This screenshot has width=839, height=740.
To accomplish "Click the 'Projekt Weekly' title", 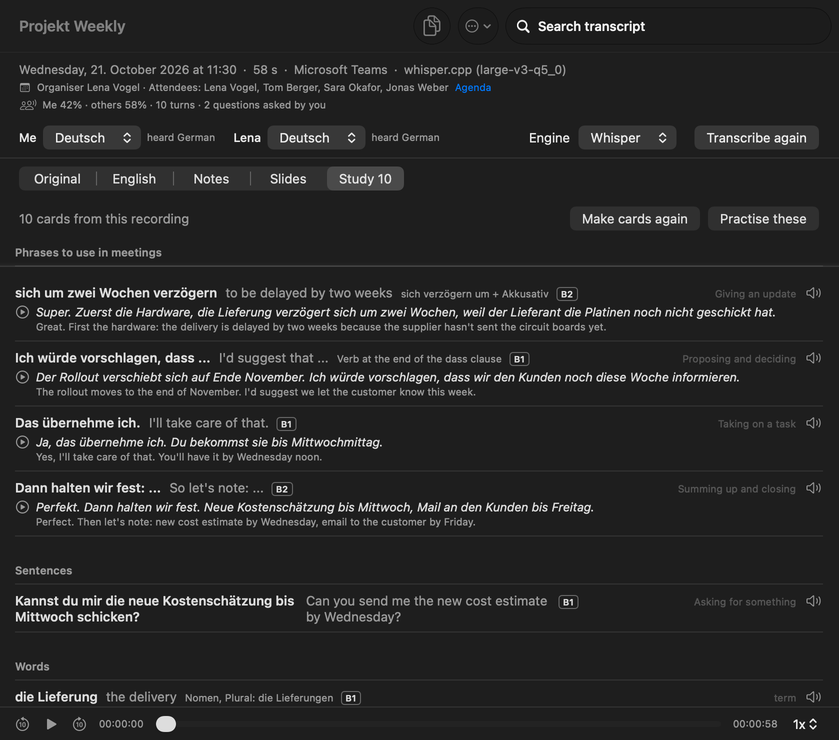I will coord(72,26).
